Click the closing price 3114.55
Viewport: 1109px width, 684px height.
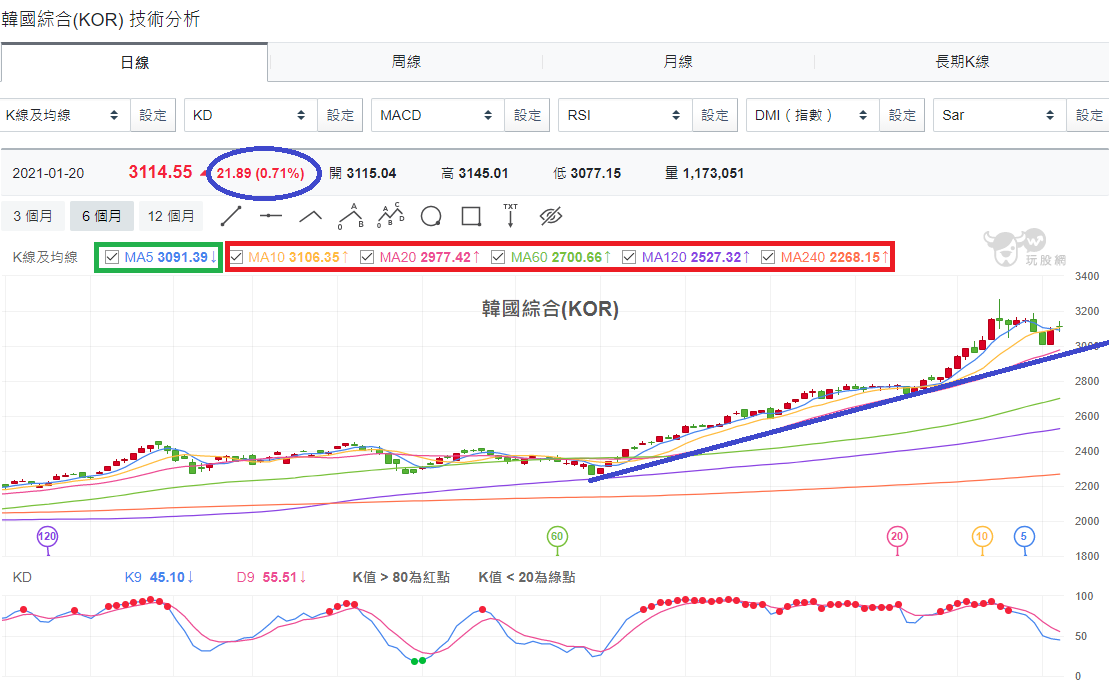(161, 172)
